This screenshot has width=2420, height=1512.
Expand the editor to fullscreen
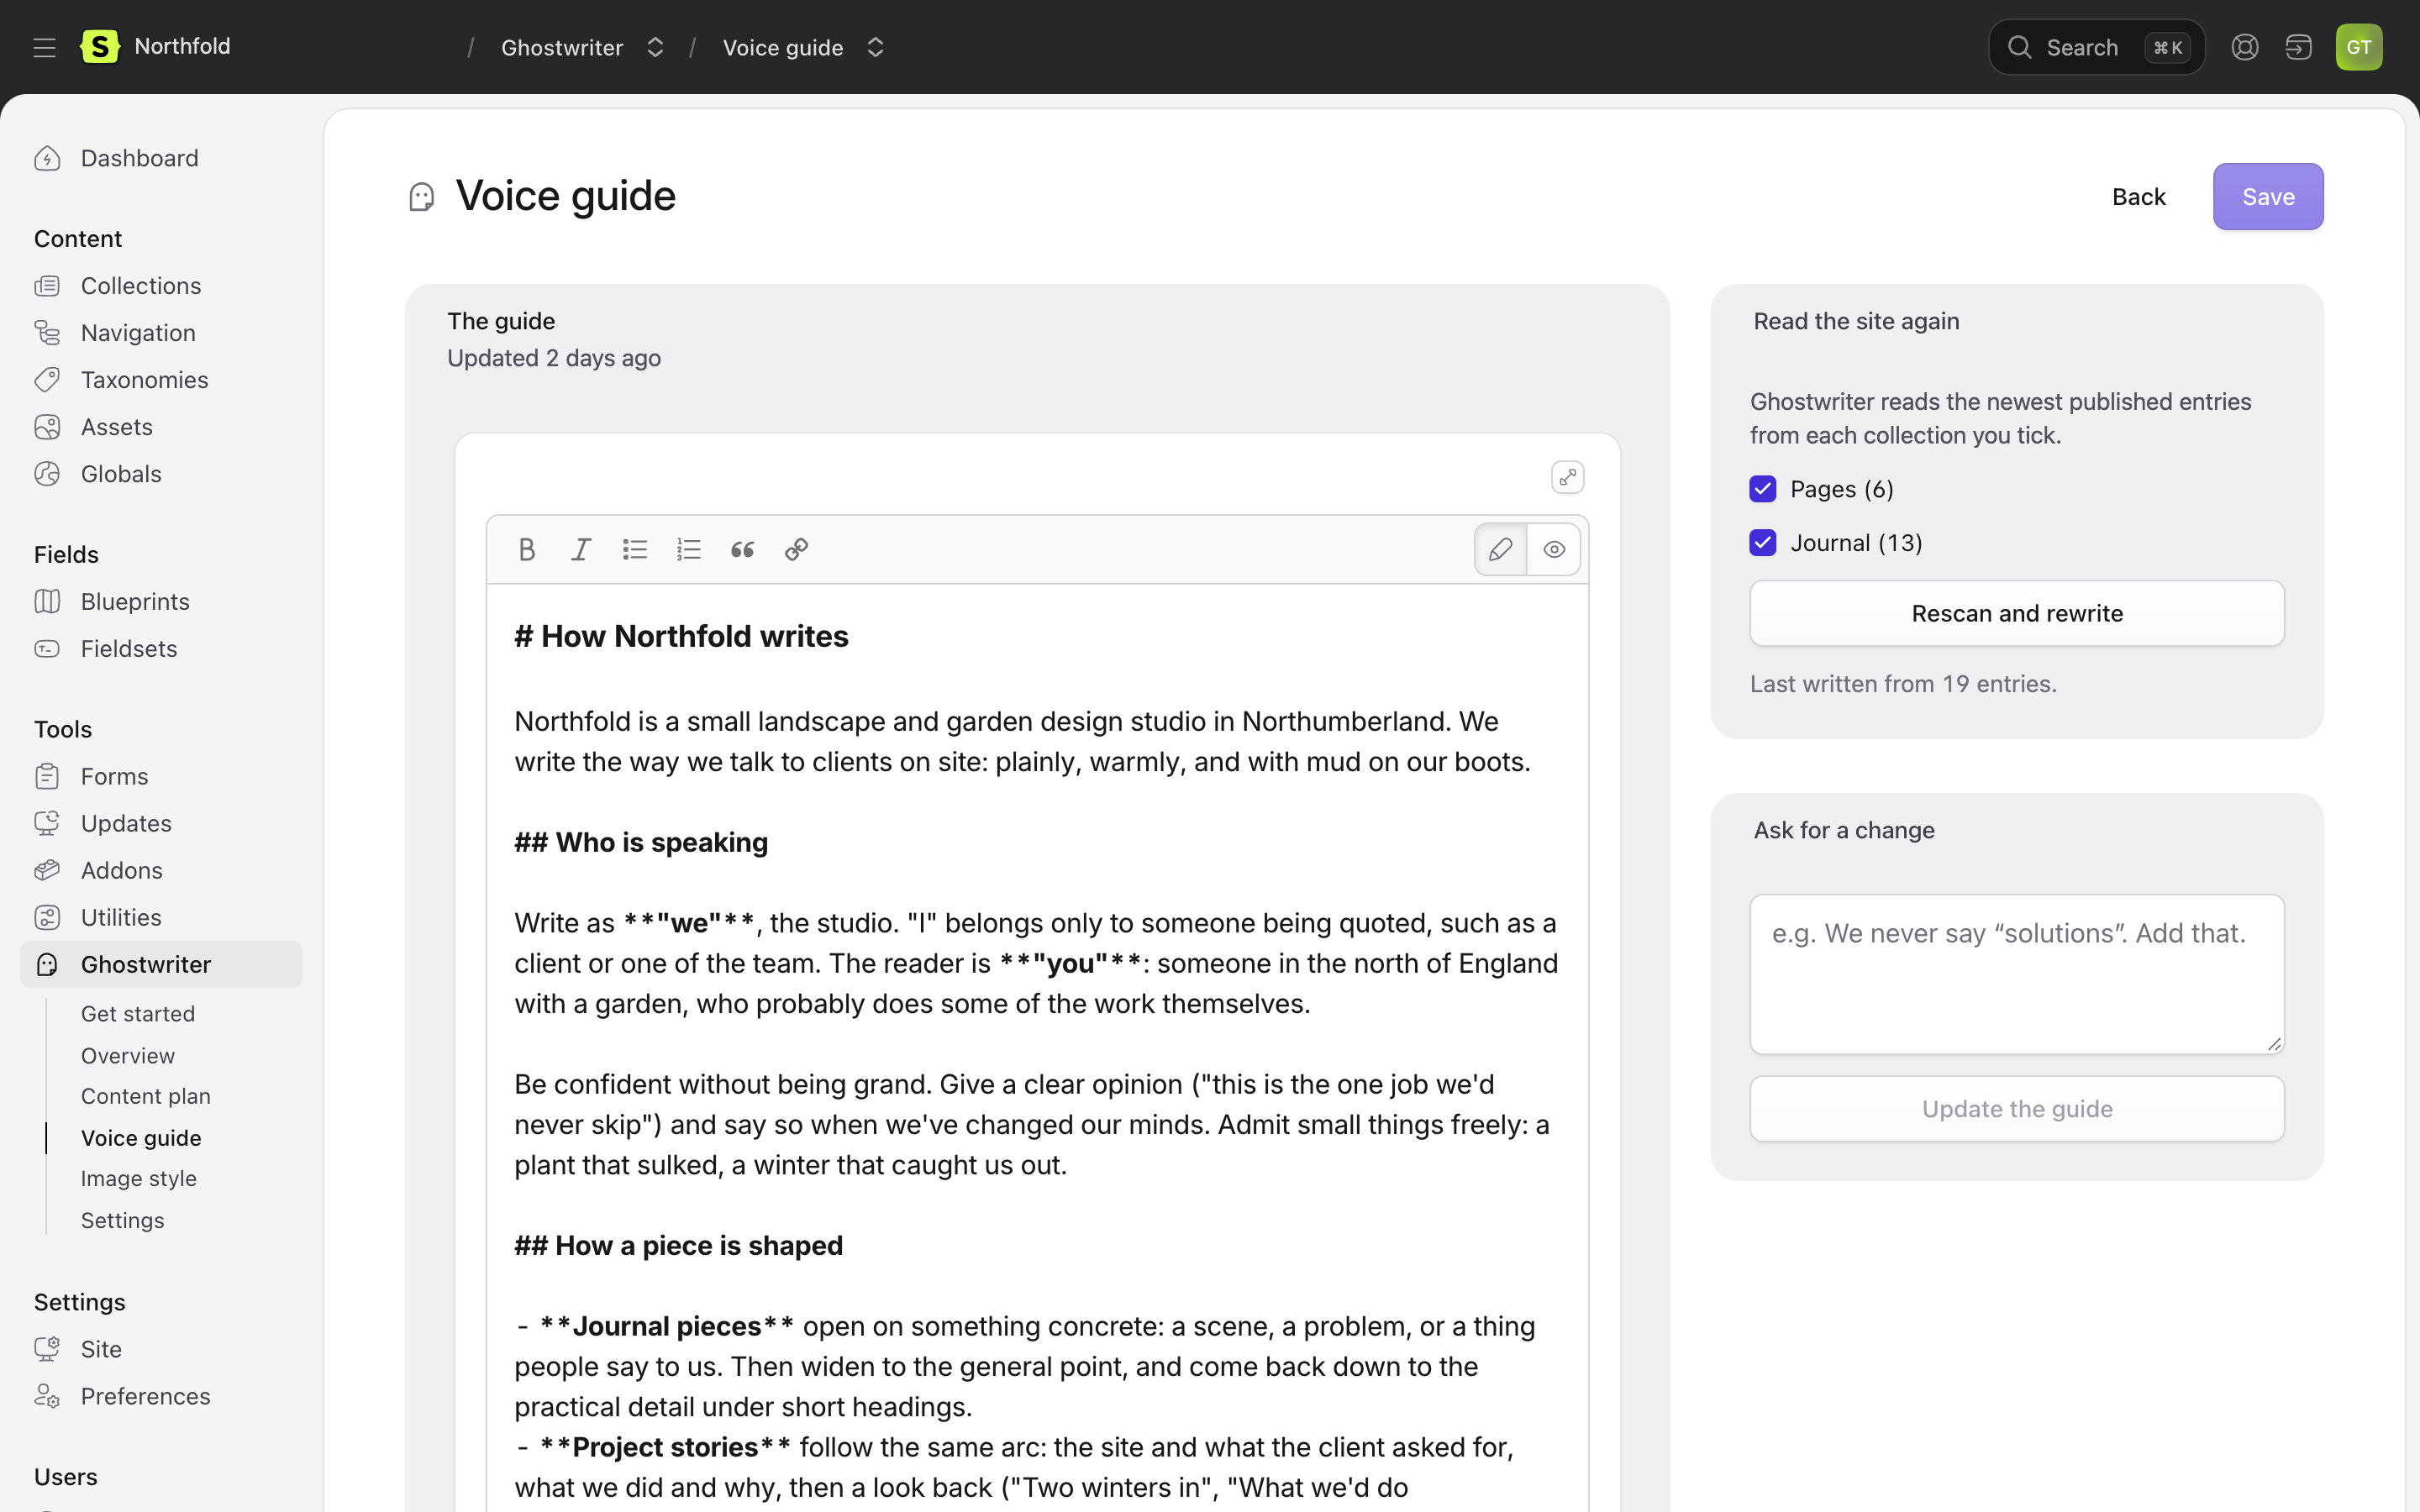1567,477
